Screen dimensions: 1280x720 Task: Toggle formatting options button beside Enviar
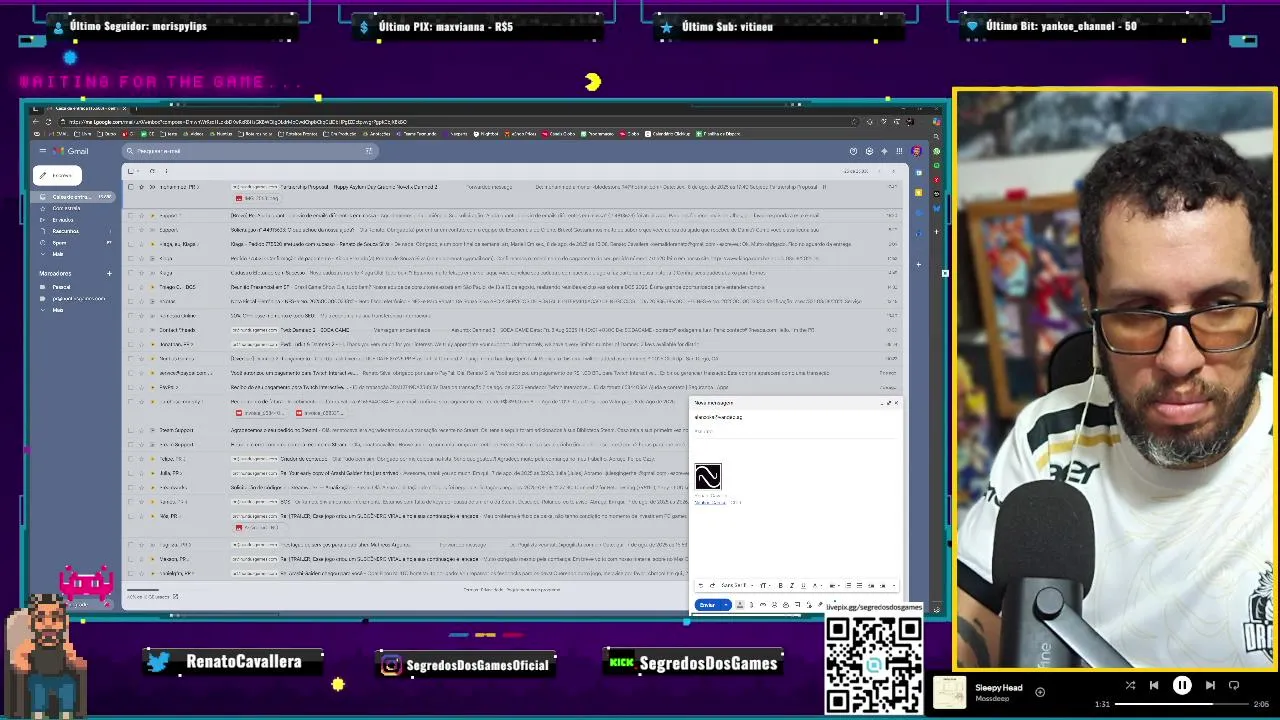coord(740,605)
